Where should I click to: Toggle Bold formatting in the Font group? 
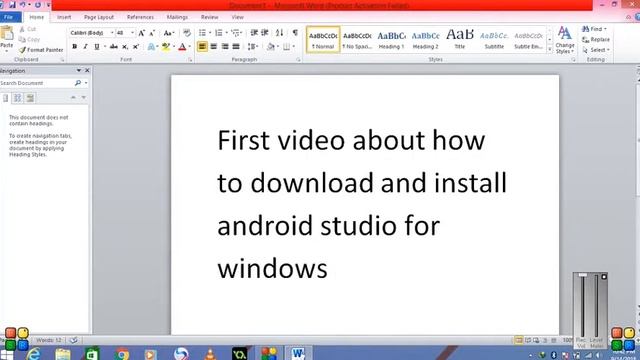point(74,47)
